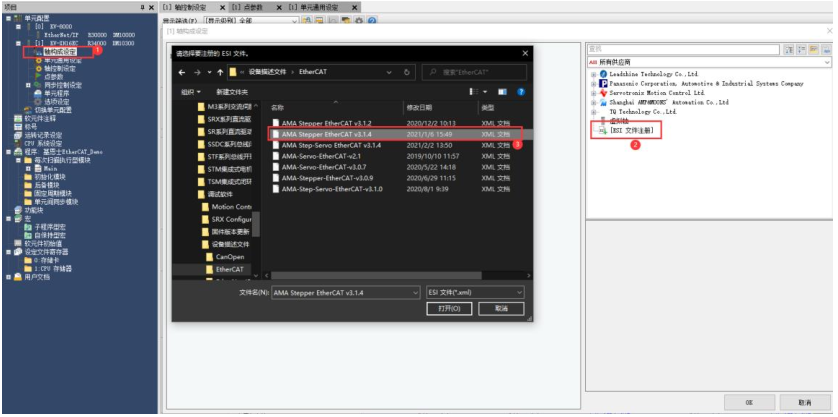838x417 pixels.
Task: Click the back arrow in file dialog
Action: pos(183,72)
